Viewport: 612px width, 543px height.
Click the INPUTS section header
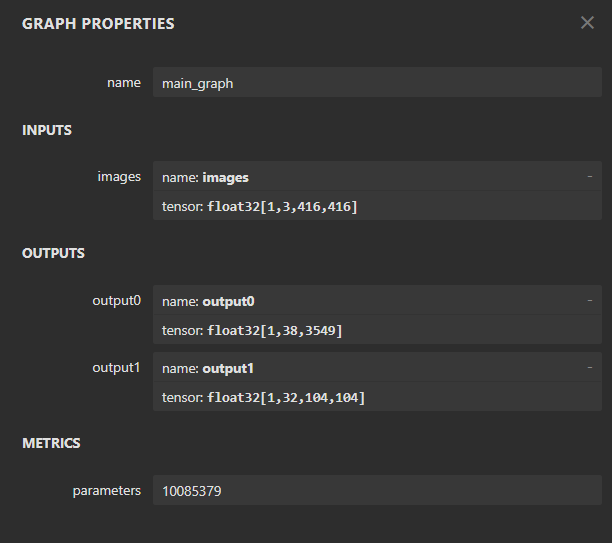(47, 130)
